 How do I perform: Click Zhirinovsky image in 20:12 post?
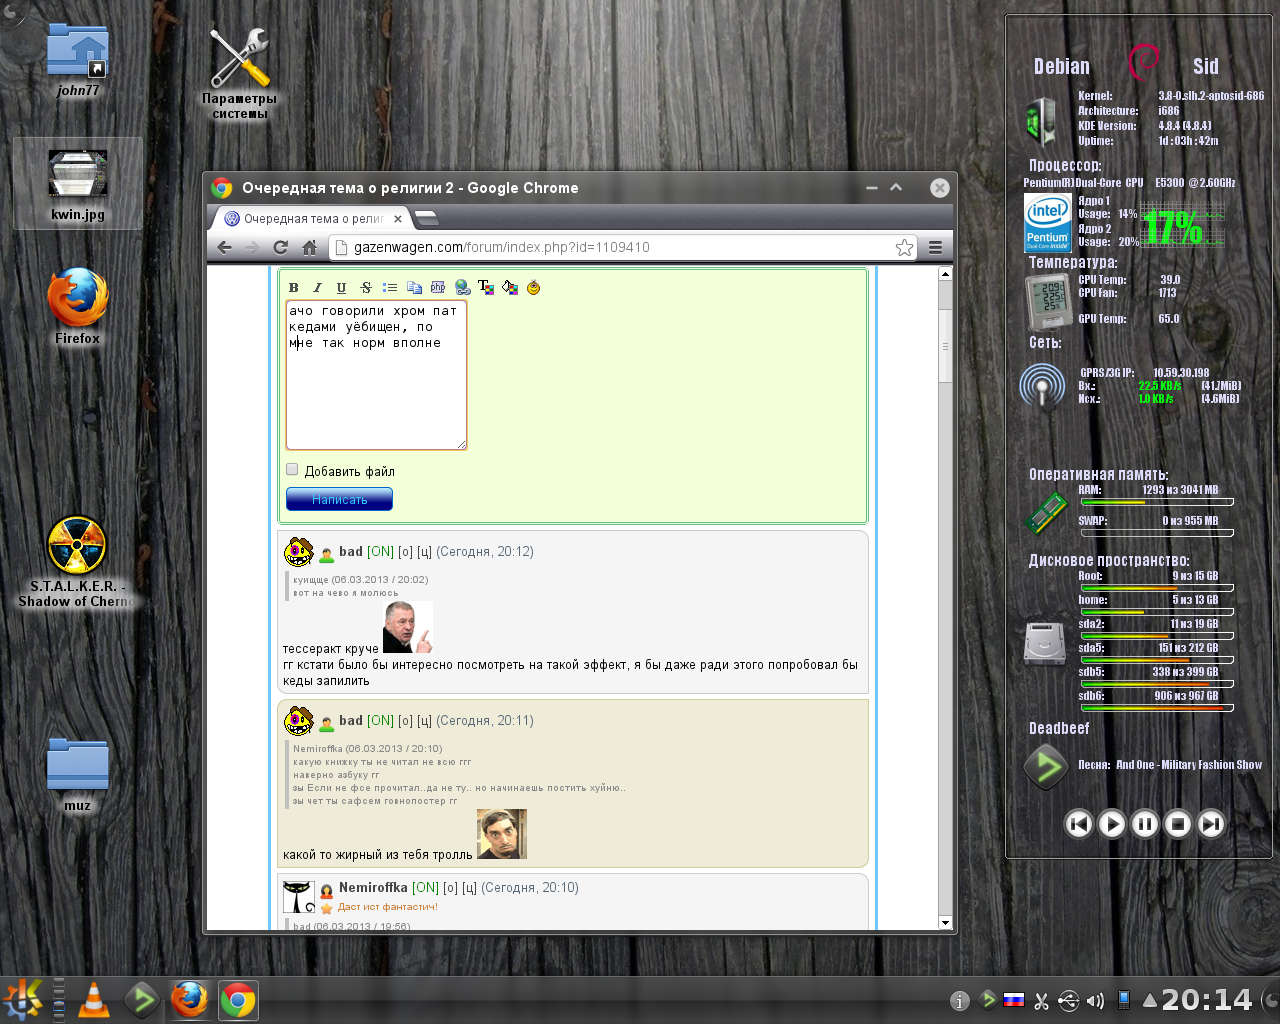coord(408,627)
